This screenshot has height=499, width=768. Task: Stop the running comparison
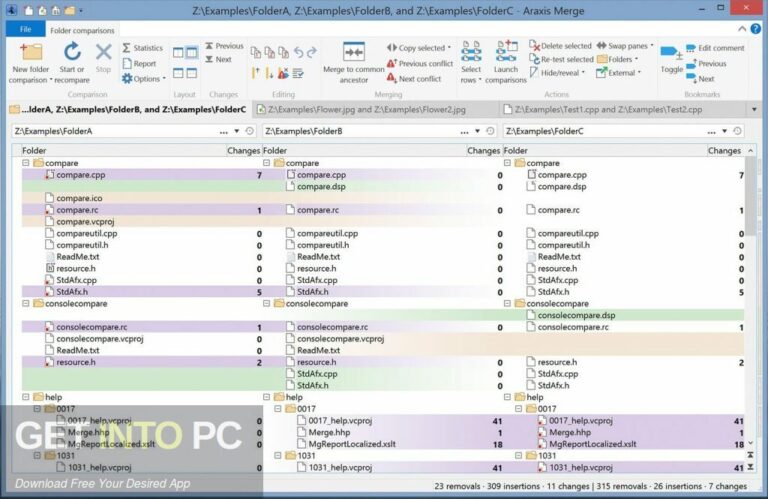[x=103, y=59]
